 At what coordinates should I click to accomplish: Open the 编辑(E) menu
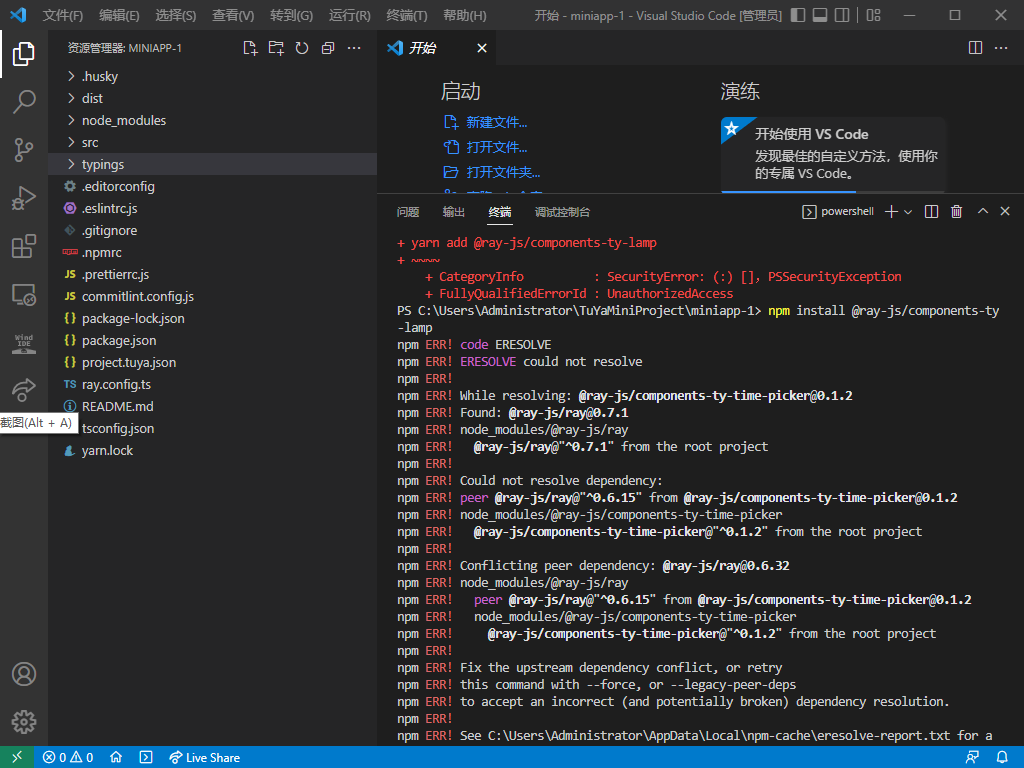120,15
